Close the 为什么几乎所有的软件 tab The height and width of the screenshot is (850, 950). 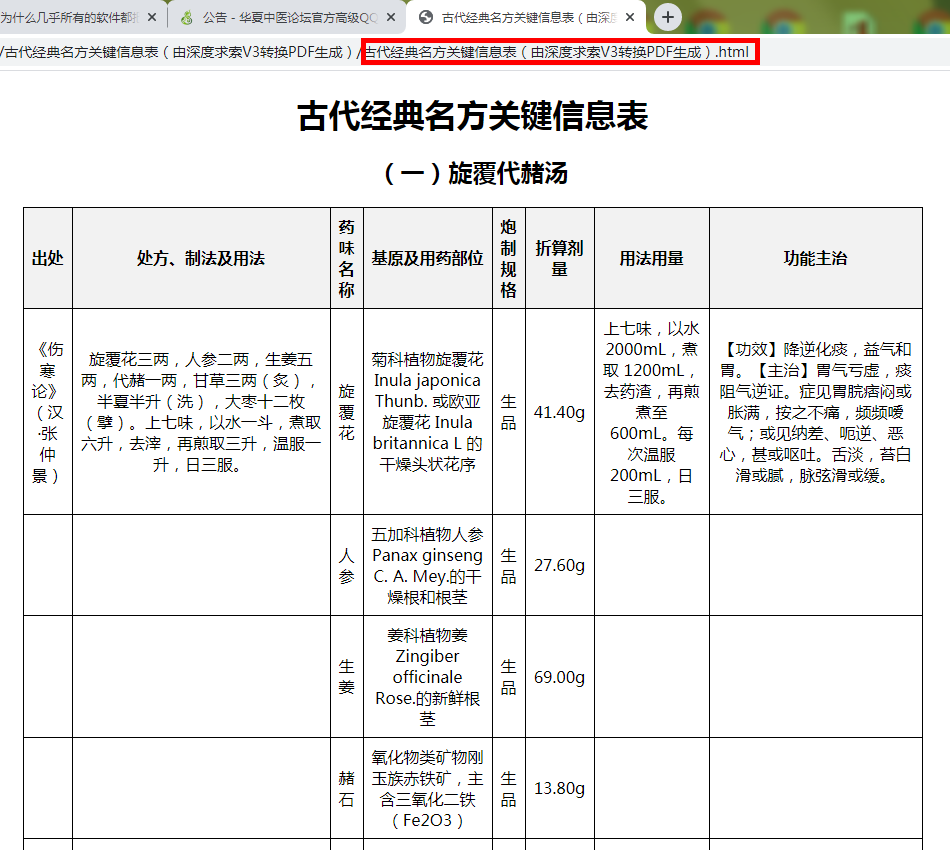click(152, 17)
